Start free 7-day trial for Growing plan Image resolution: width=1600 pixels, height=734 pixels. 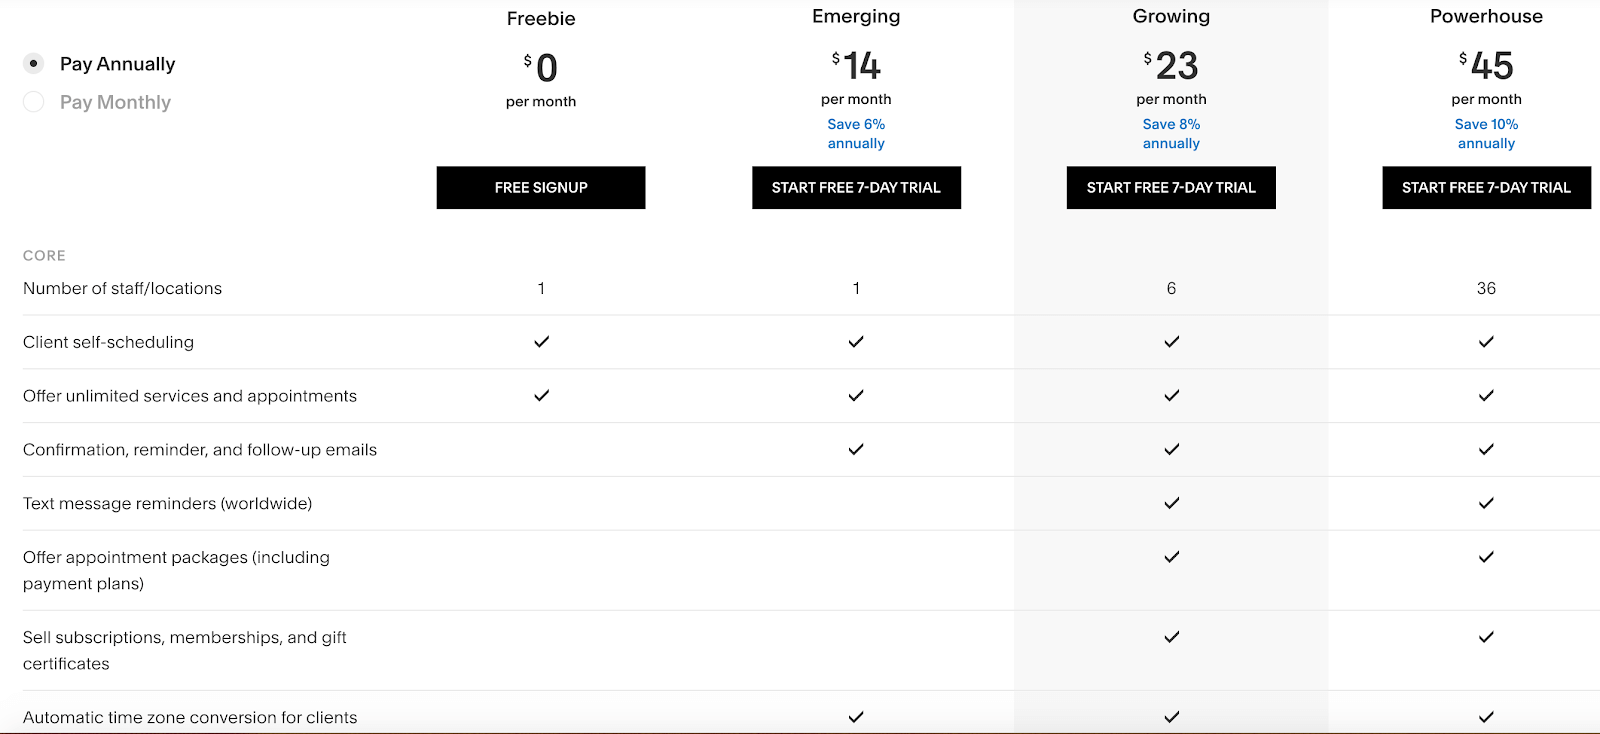[x=1171, y=188]
